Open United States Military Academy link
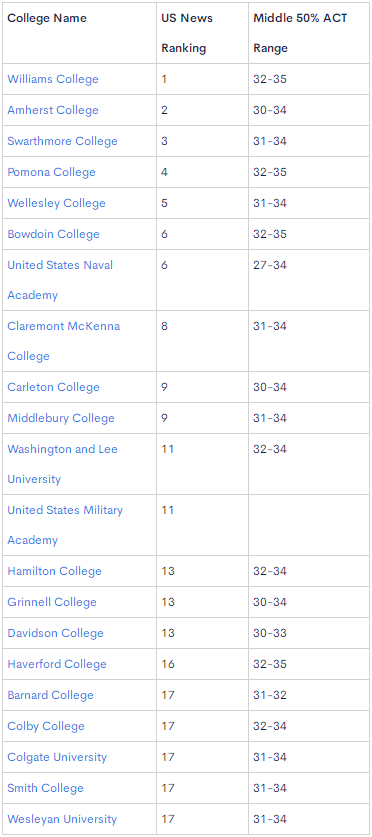372x837 pixels. [x=65, y=525]
